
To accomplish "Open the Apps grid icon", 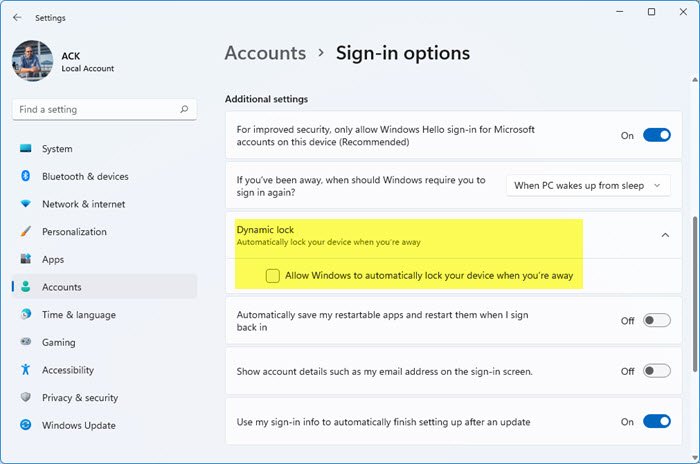I will pos(26,260).
